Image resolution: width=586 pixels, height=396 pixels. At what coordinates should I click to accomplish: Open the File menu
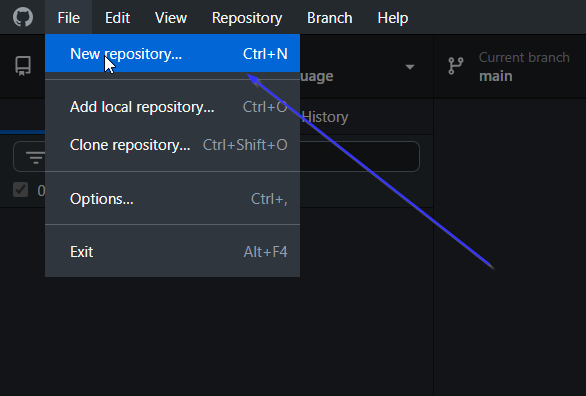point(68,18)
